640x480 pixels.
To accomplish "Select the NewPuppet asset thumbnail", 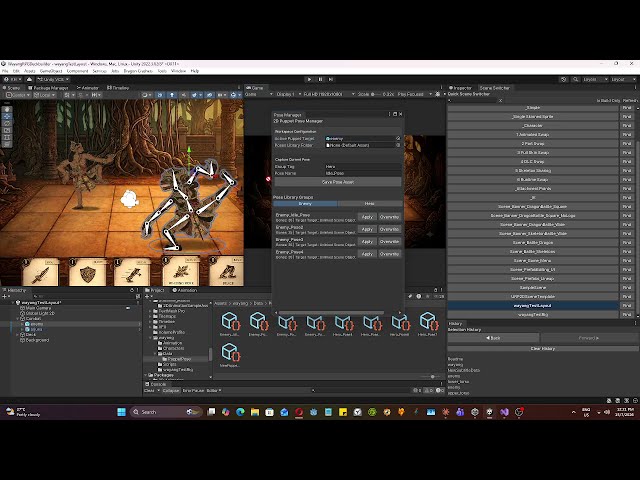I will (x=230, y=353).
